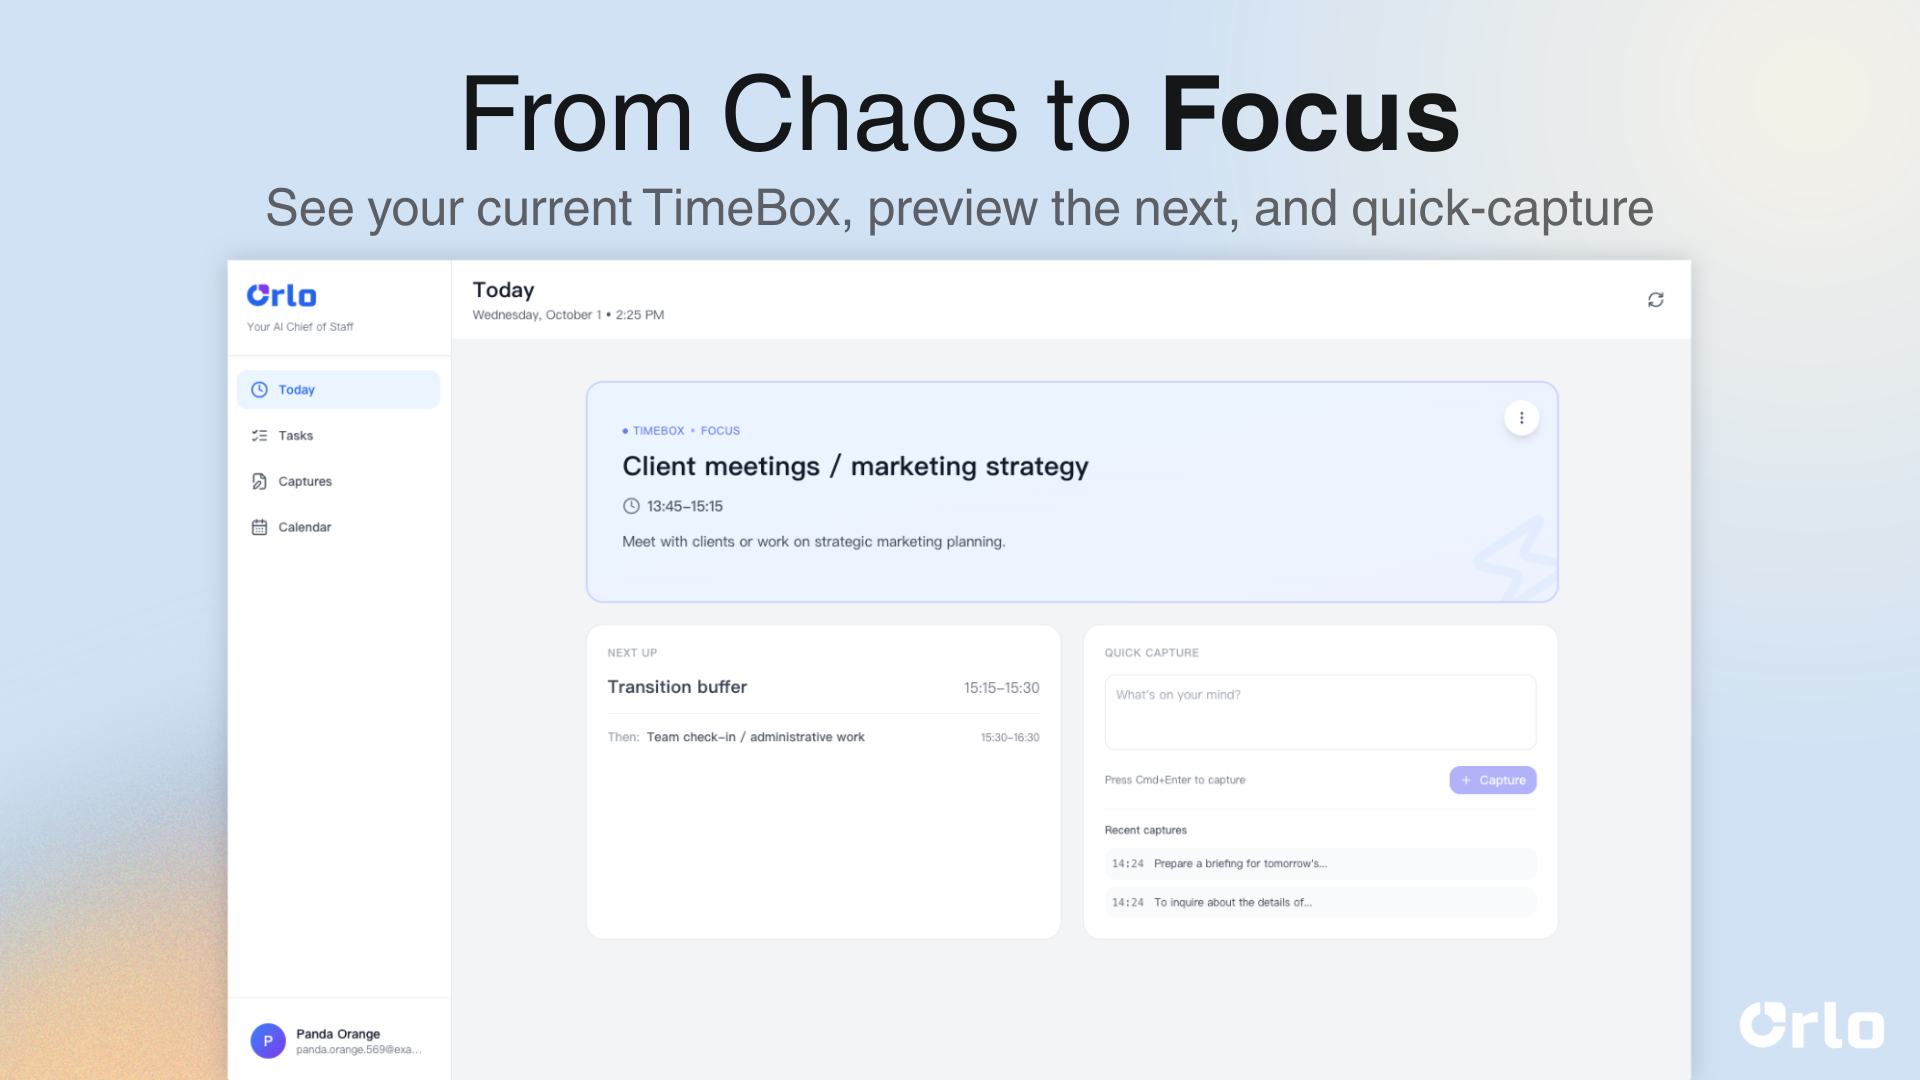The height and width of the screenshot is (1080, 1920).
Task: Select the Transition buffer next-up item
Action: click(823, 688)
